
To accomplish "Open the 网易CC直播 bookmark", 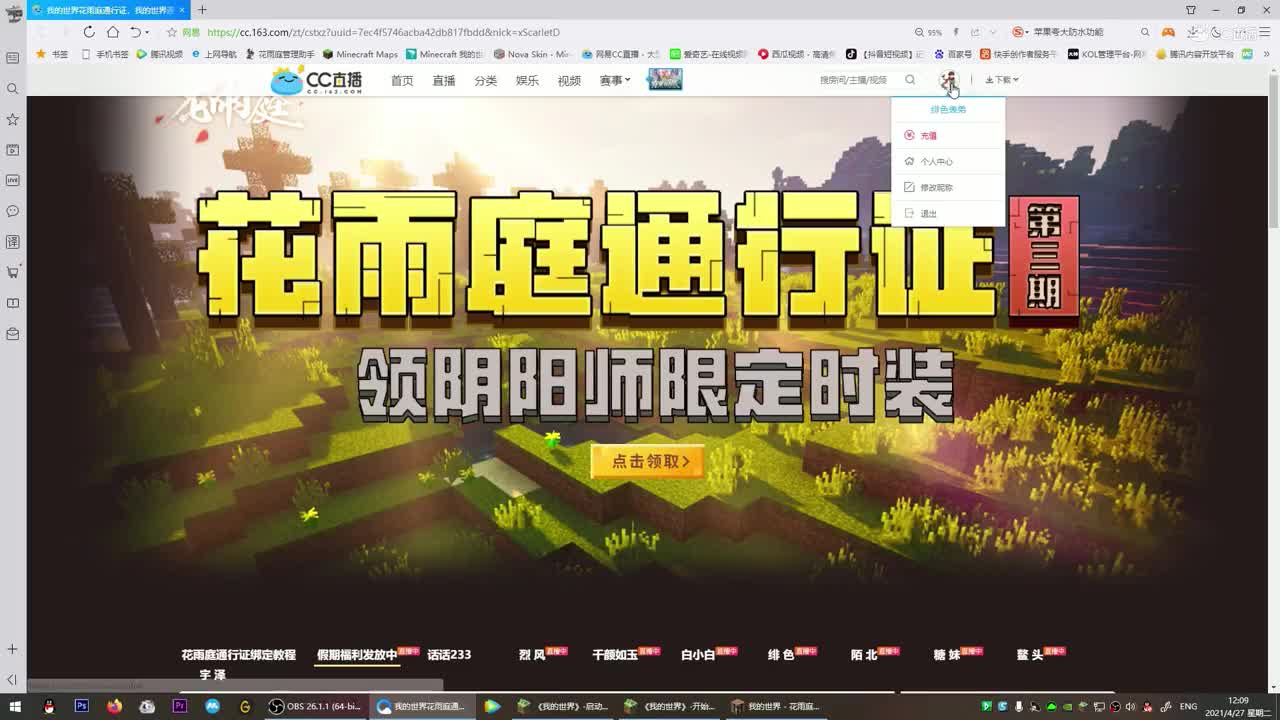I will (621, 54).
